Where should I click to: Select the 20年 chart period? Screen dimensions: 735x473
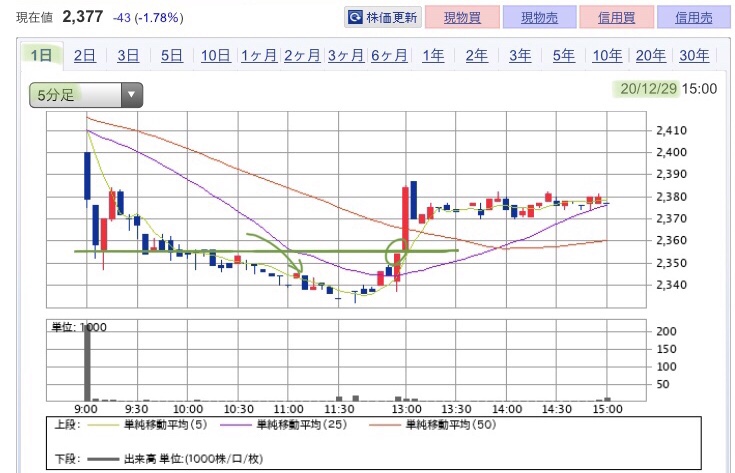[x=651, y=55]
